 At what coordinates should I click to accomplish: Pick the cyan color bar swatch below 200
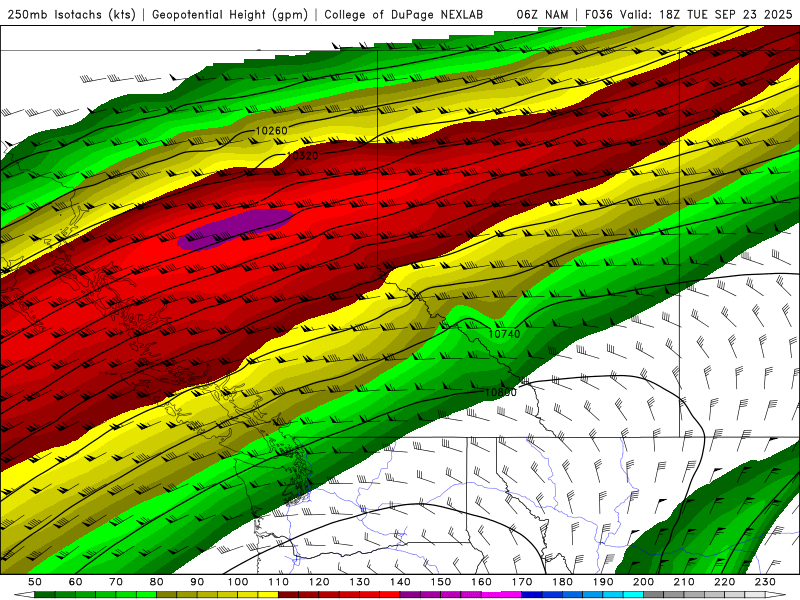click(633, 595)
